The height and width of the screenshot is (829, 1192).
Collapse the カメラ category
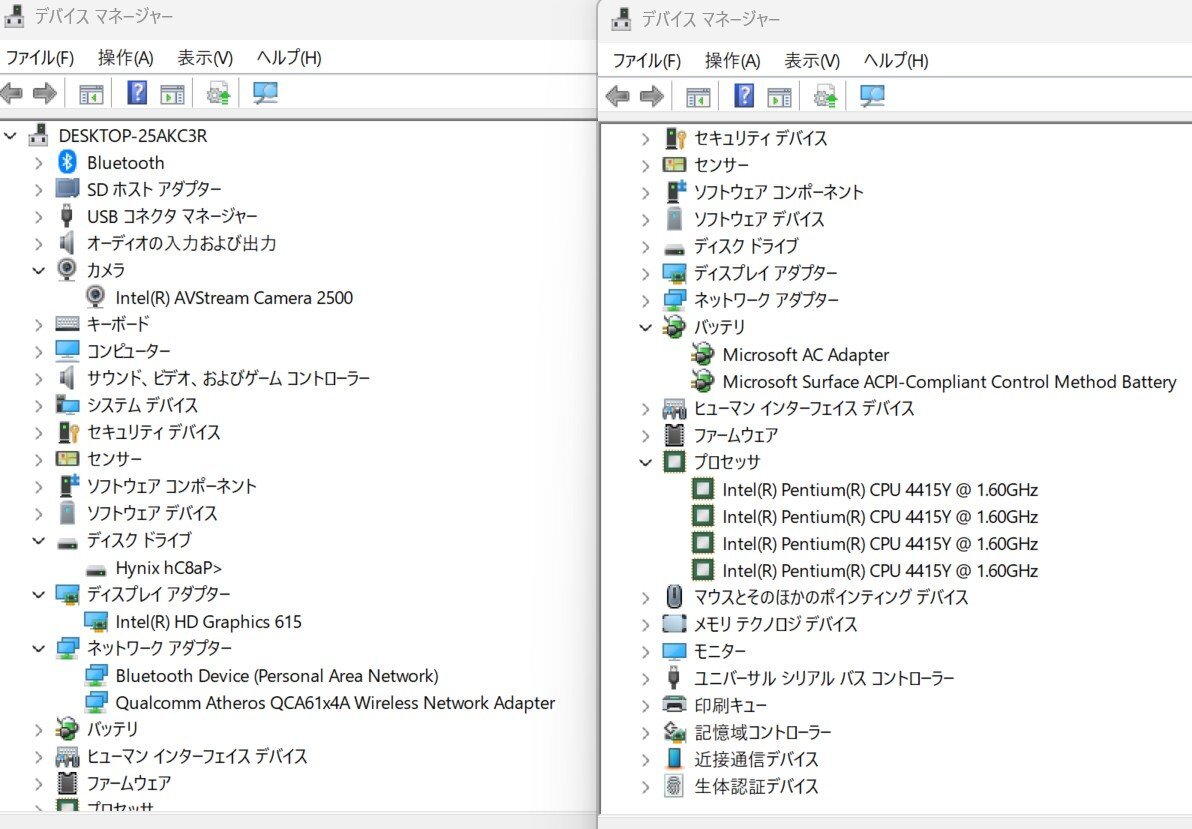[38, 270]
